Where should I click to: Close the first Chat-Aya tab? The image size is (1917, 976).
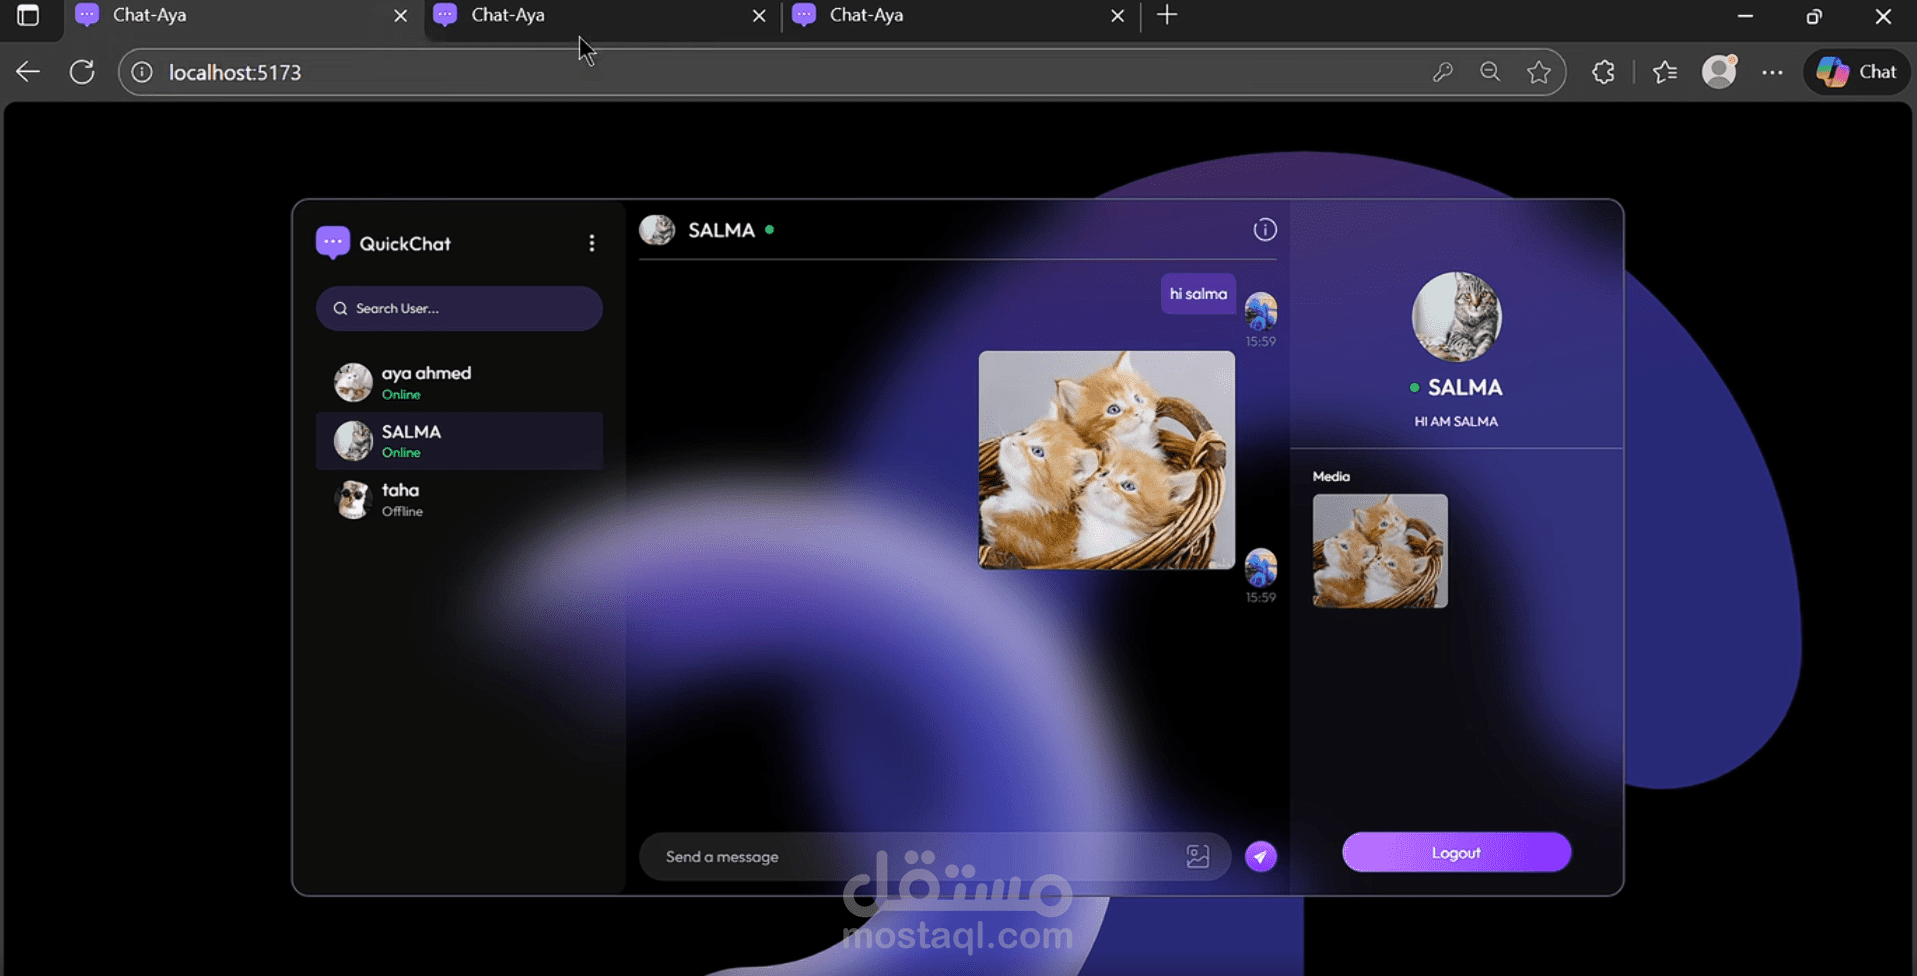[x=400, y=16]
